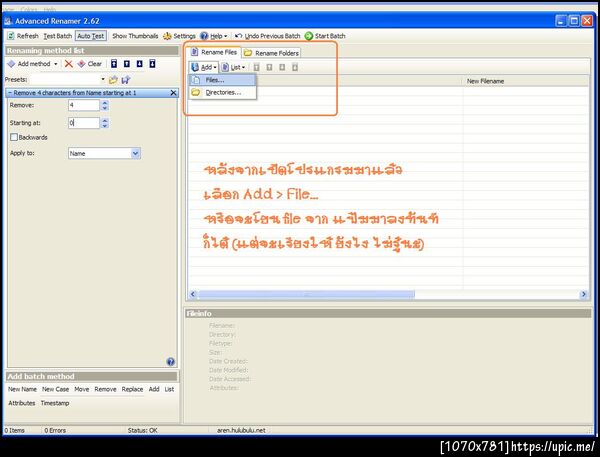
Task: Click the greyed move-up file icon
Action: pos(269,67)
